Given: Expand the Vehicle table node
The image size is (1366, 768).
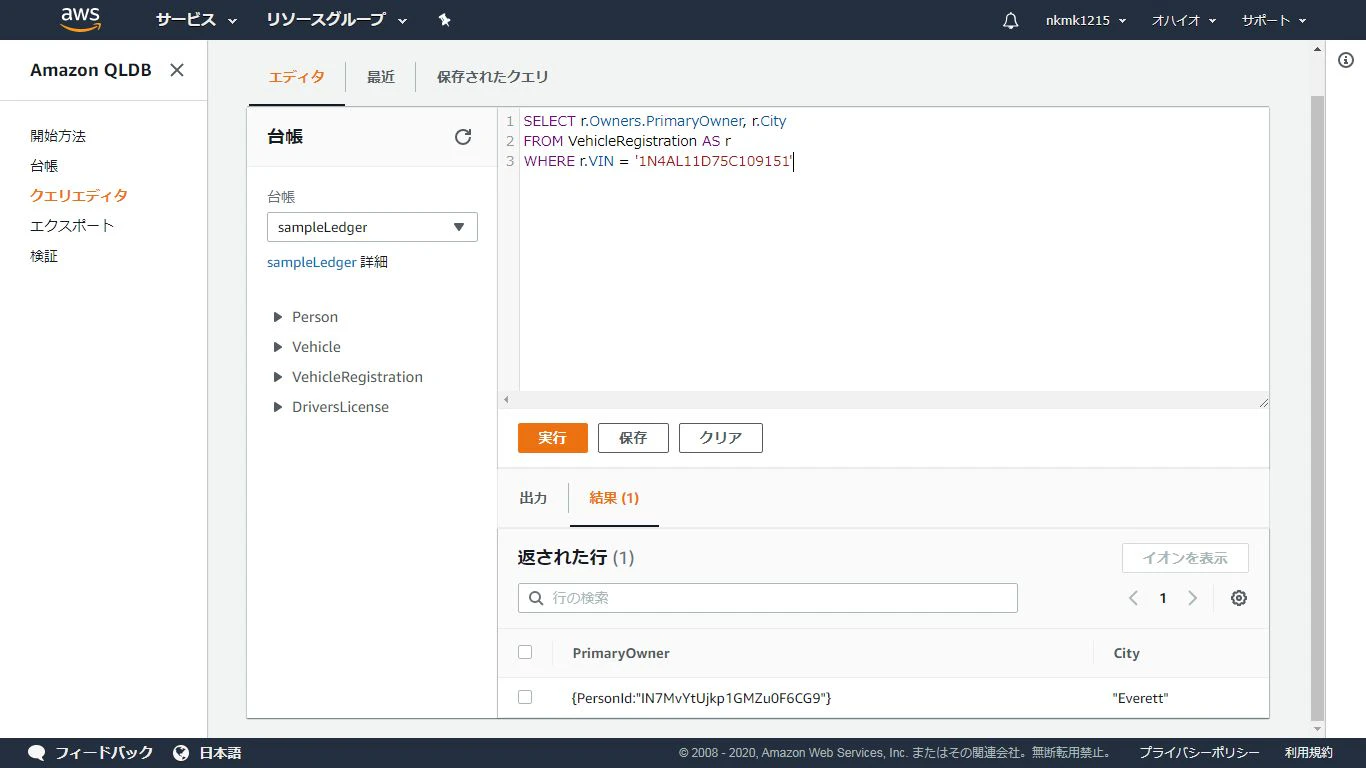Looking at the screenshot, I should point(278,347).
